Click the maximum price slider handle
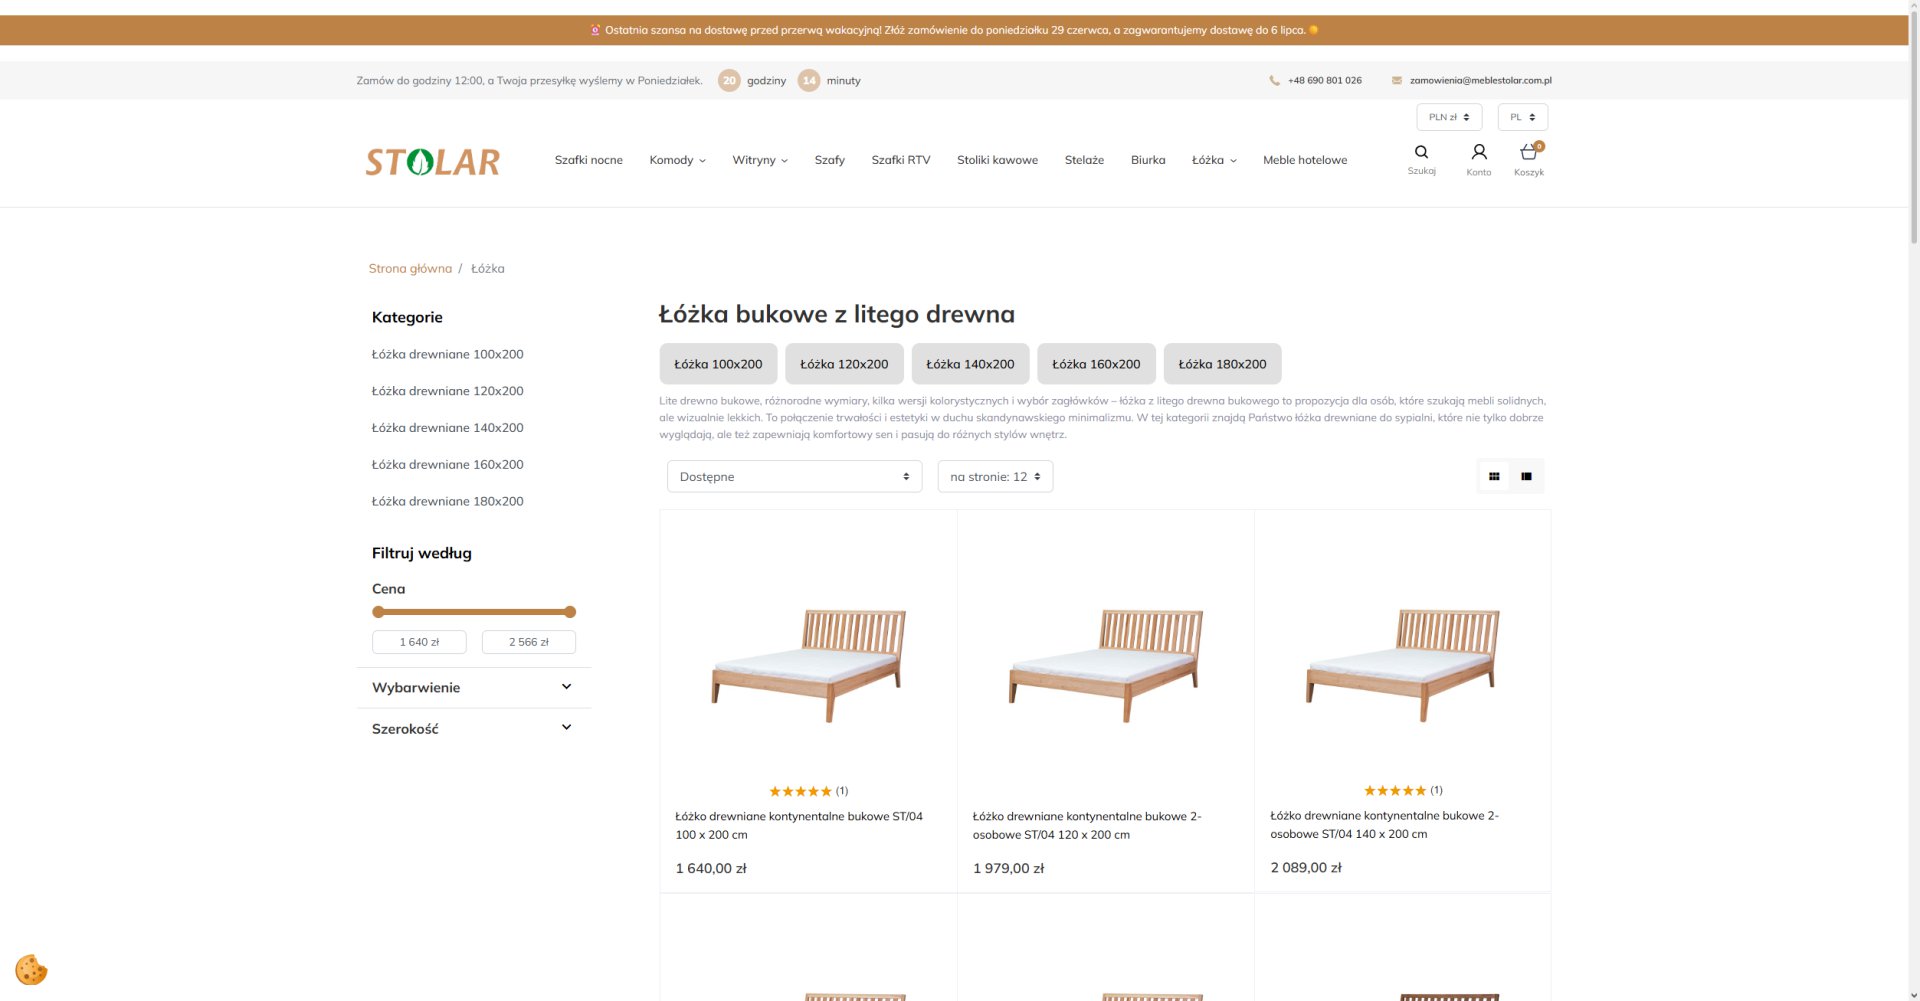This screenshot has width=1920, height=1001. pyautogui.click(x=570, y=612)
